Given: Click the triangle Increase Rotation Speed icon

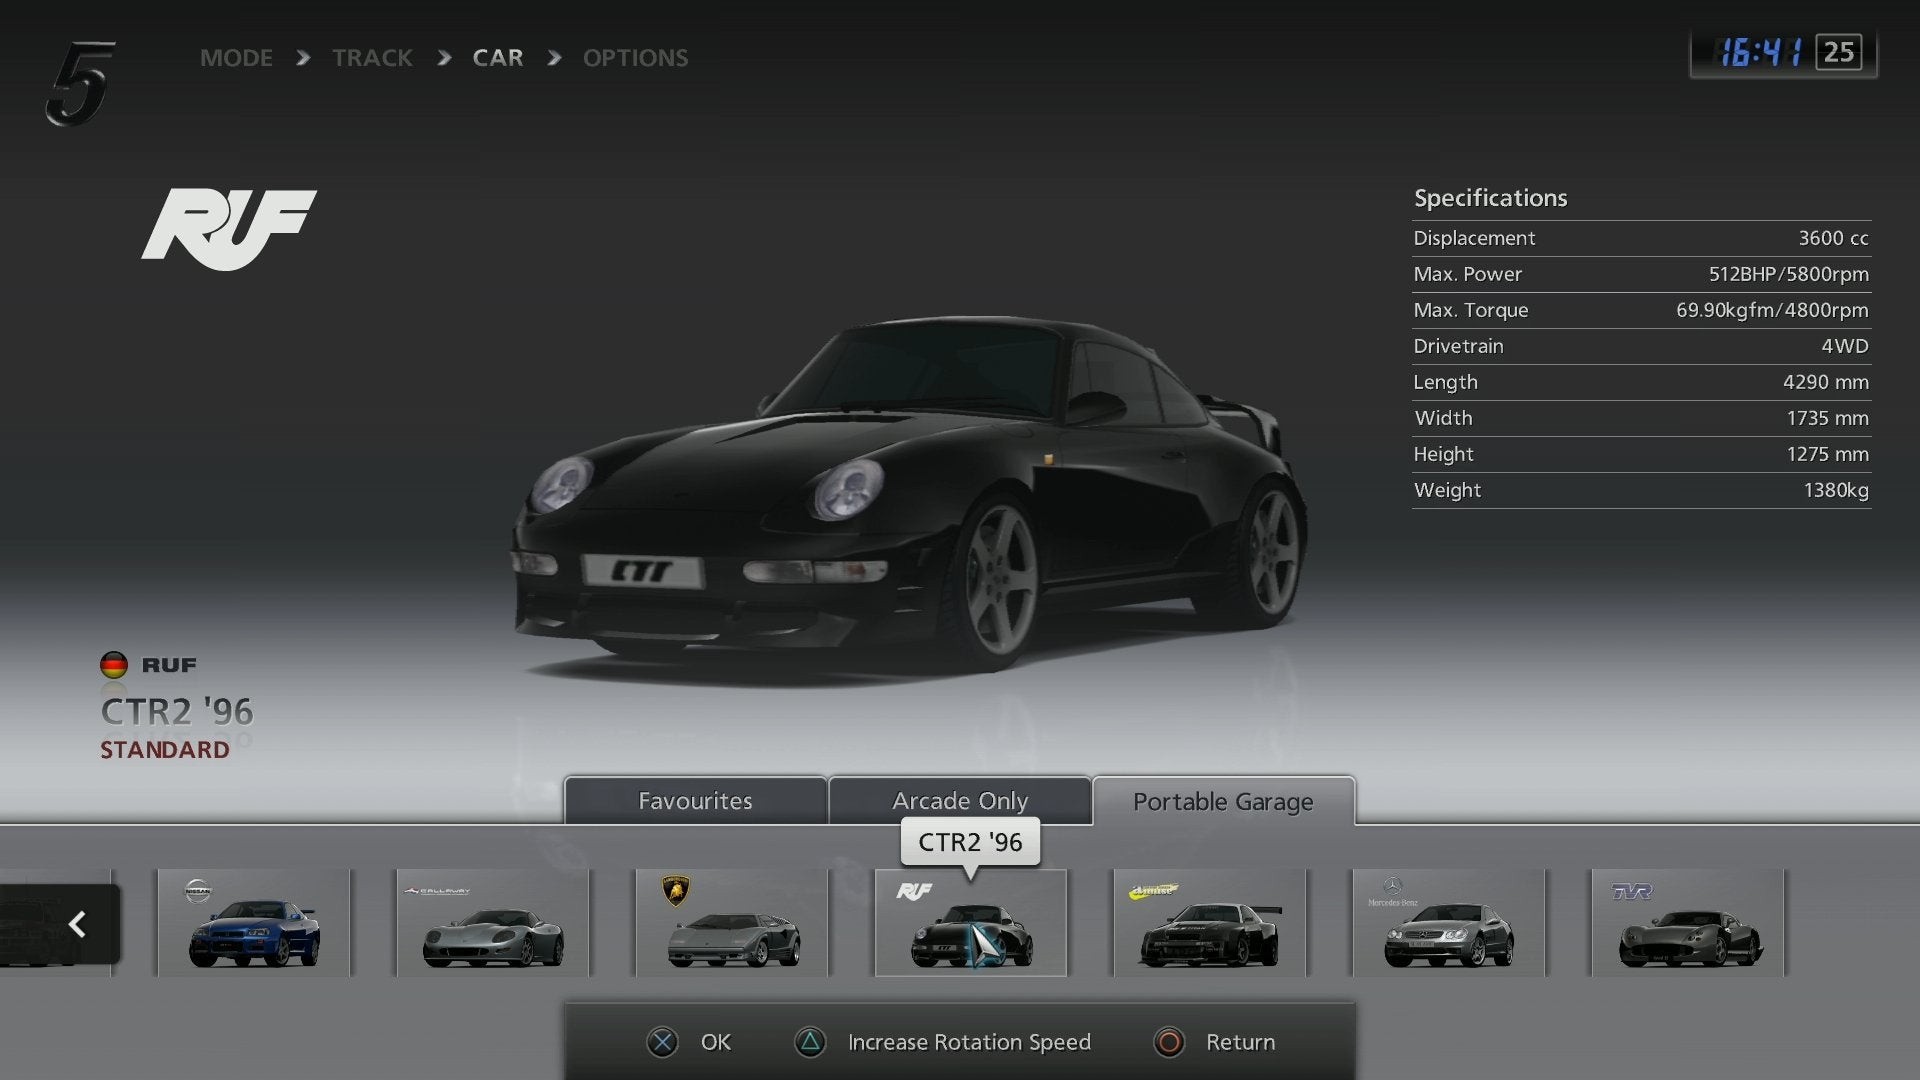Looking at the screenshot, I should coord(810,1042).
